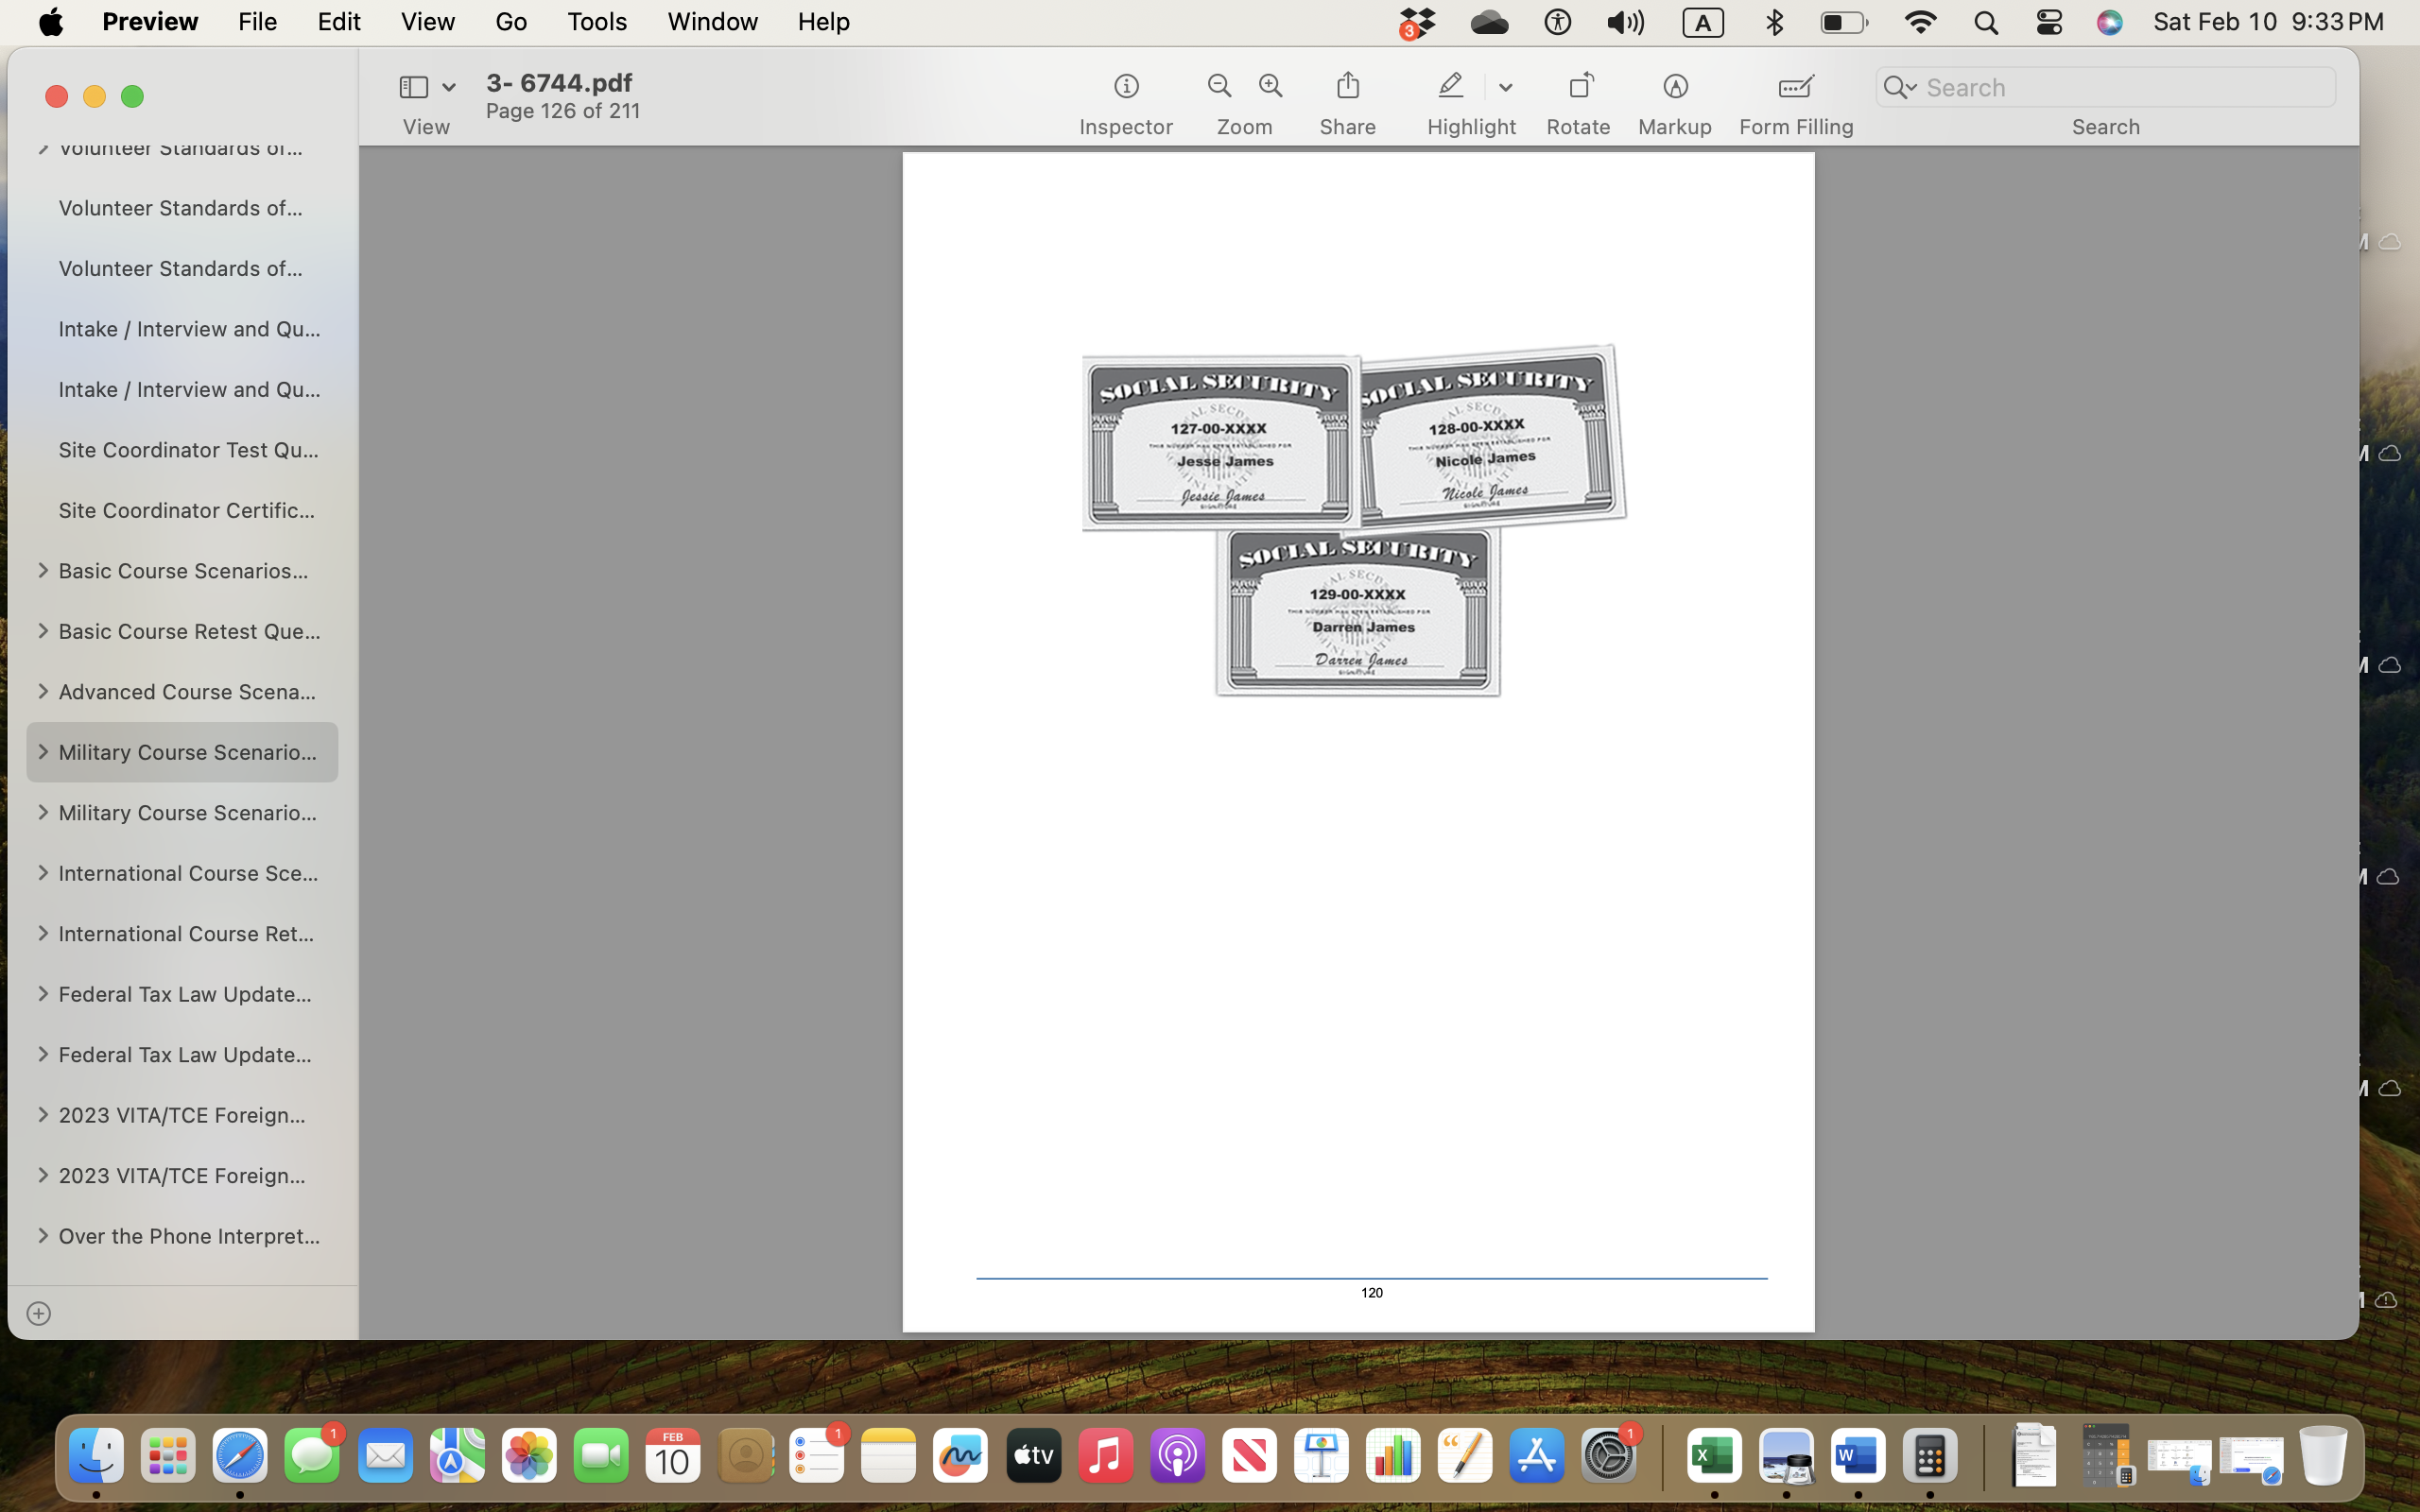The height and width of the screenshot is (1512, 2420).
Task: Open the Markup pen-tip icon
Action: pyautogui.click(x=1675, y=87)
